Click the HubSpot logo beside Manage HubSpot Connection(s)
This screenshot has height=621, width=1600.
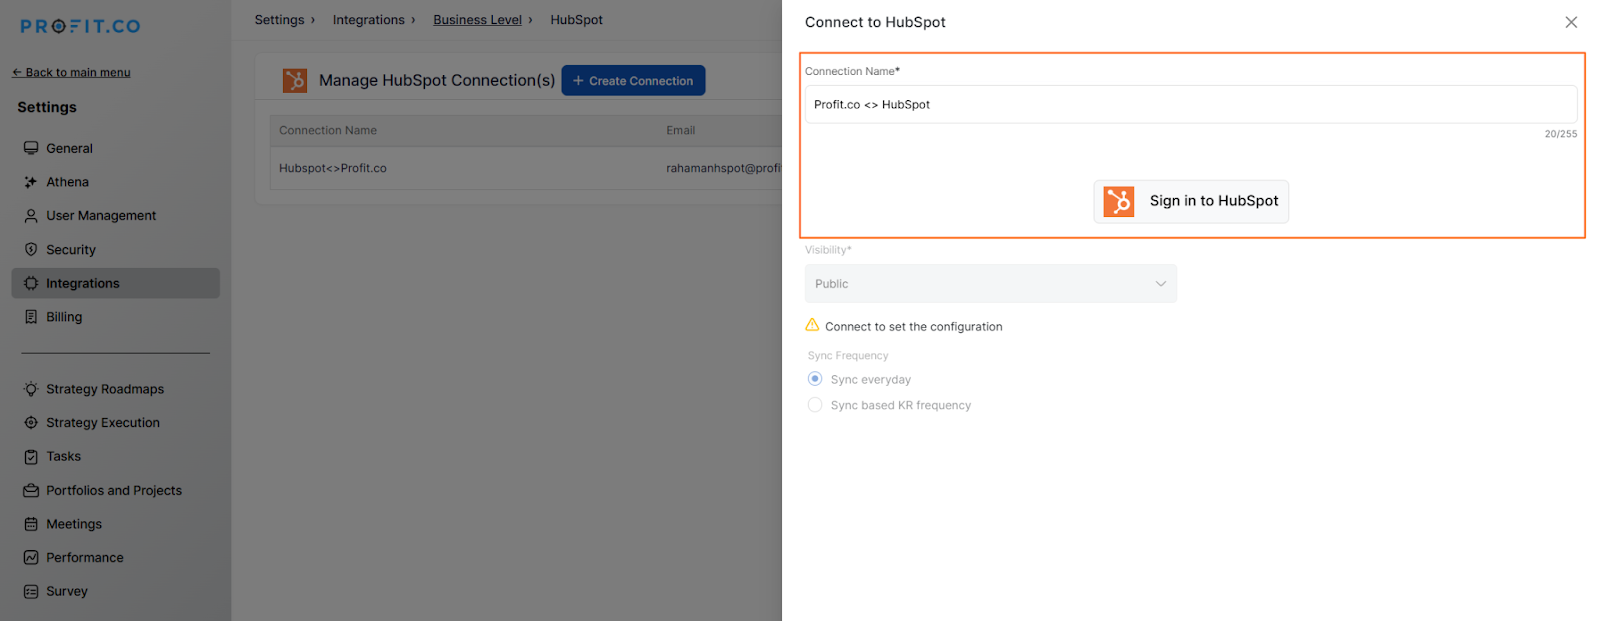(295, 80)
